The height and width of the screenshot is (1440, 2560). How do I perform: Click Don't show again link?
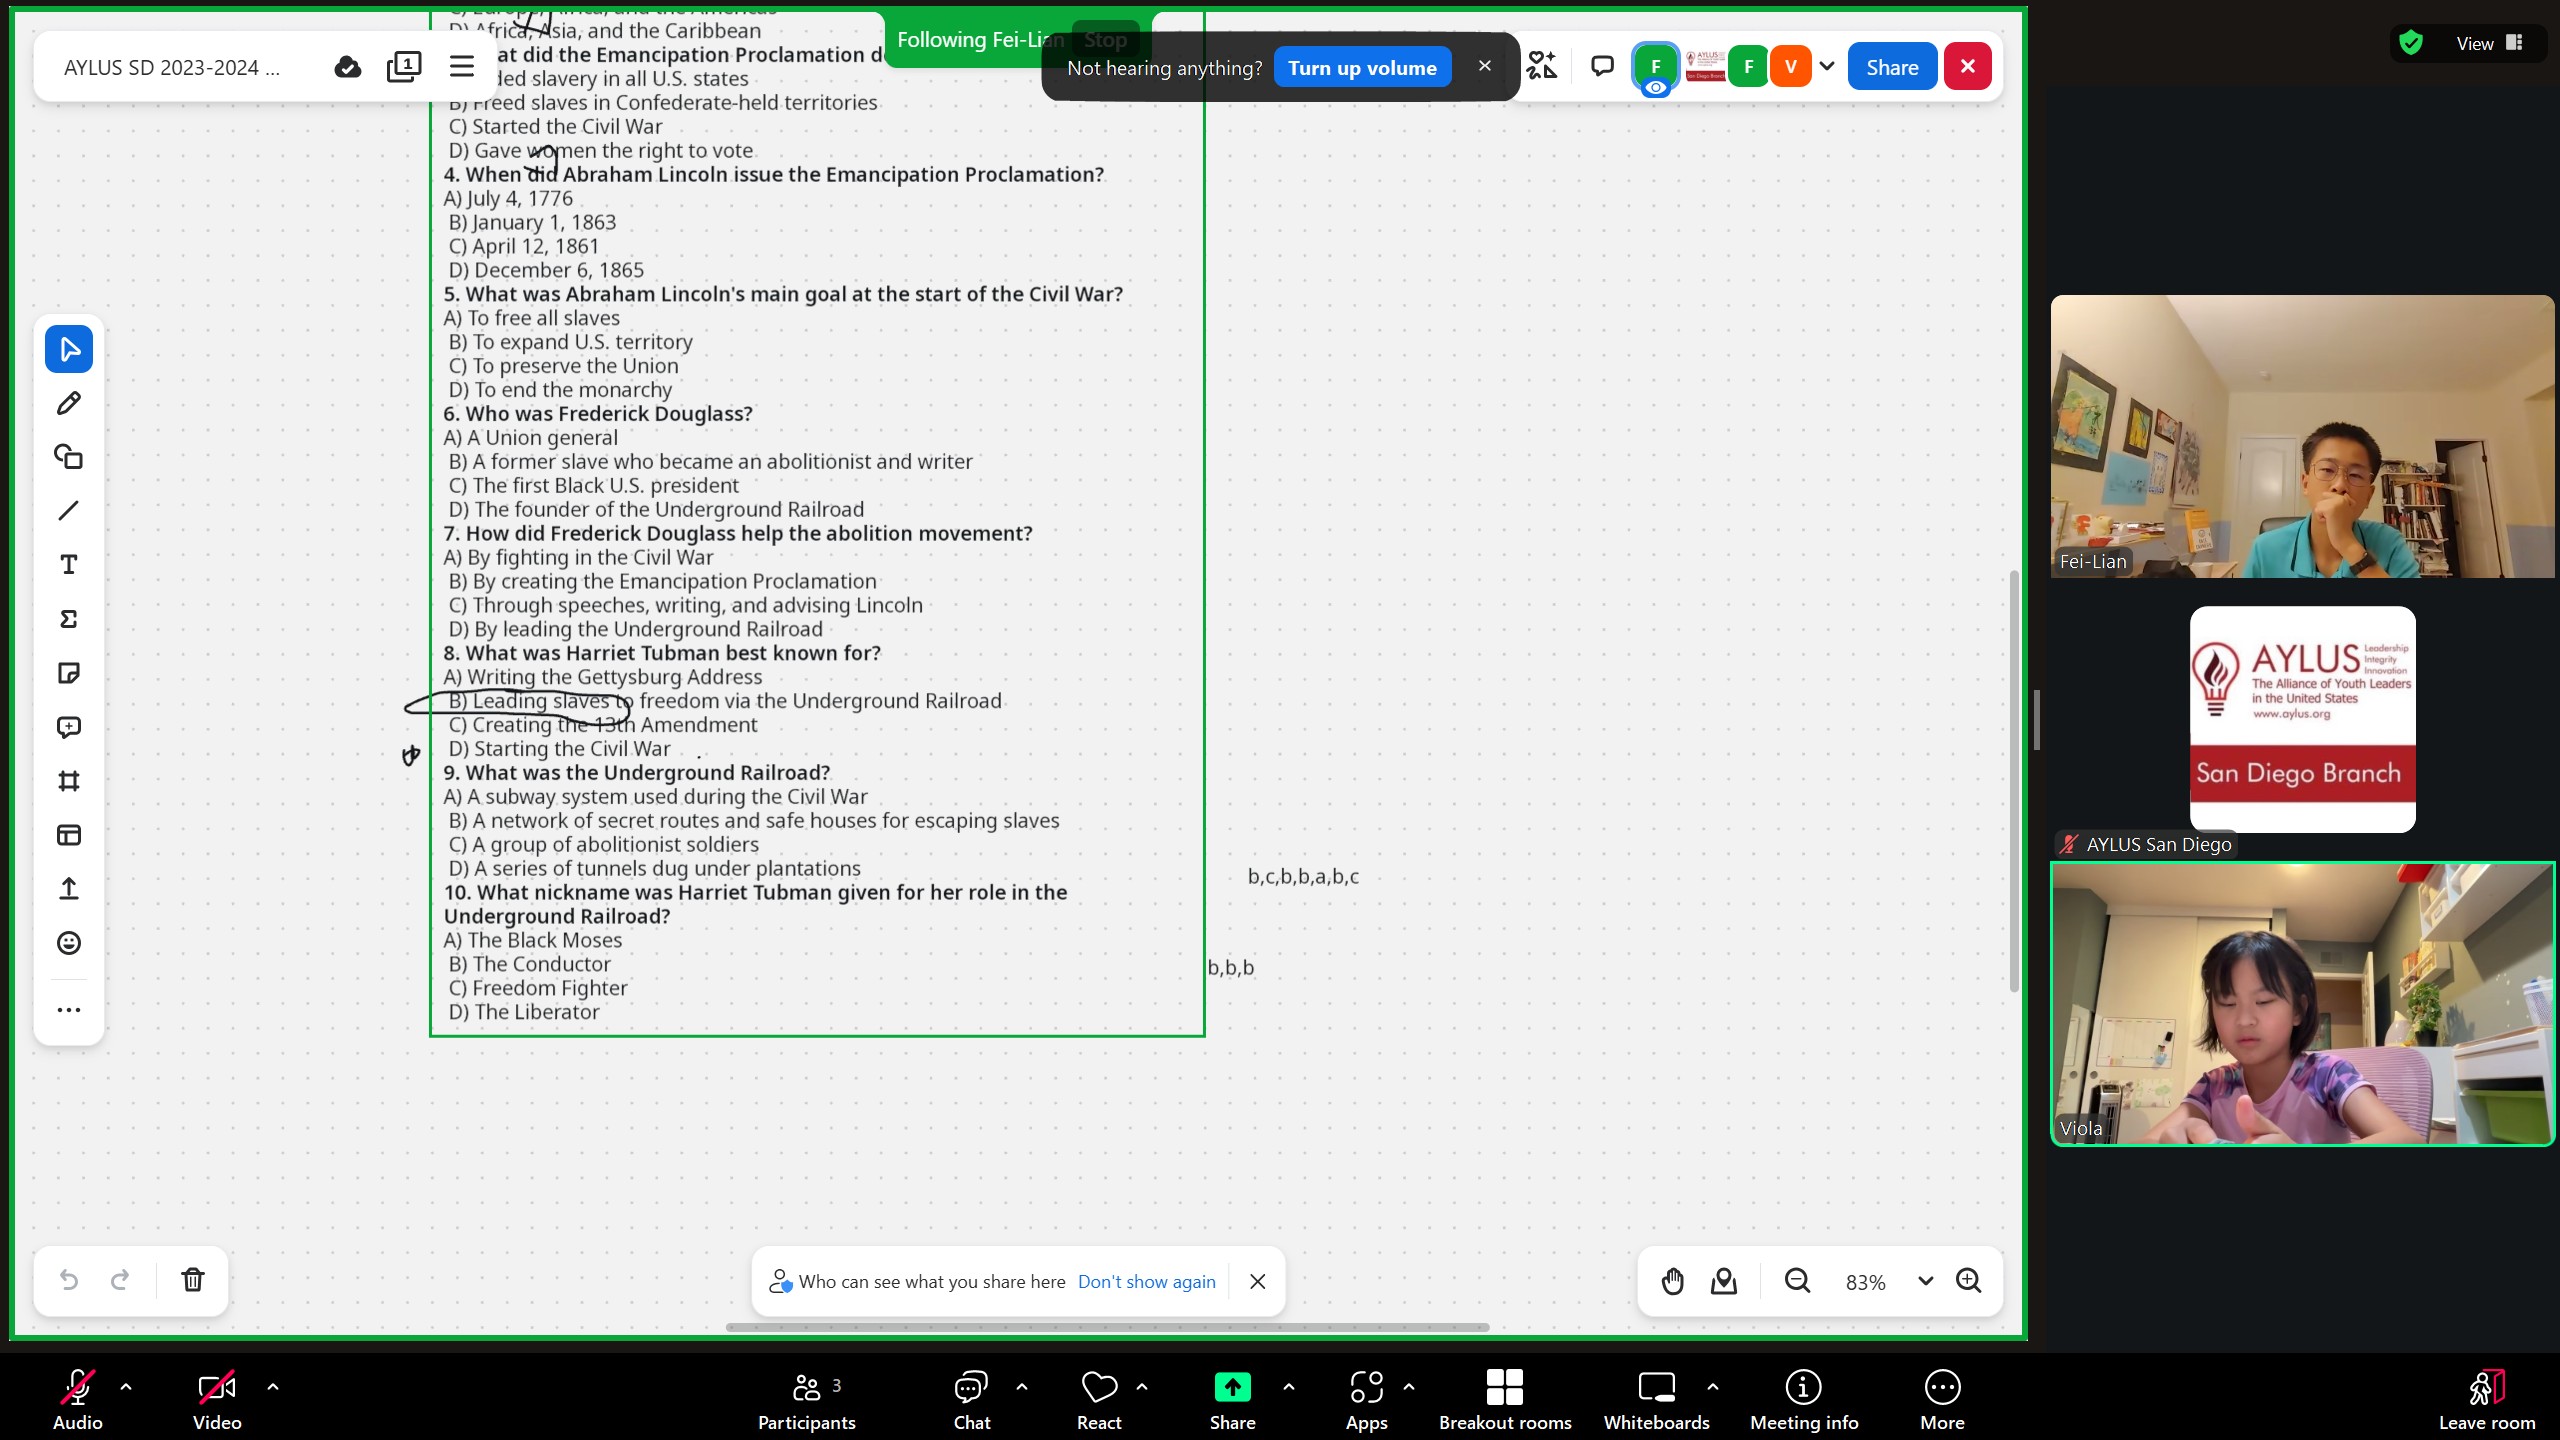click(1146, 1281)
